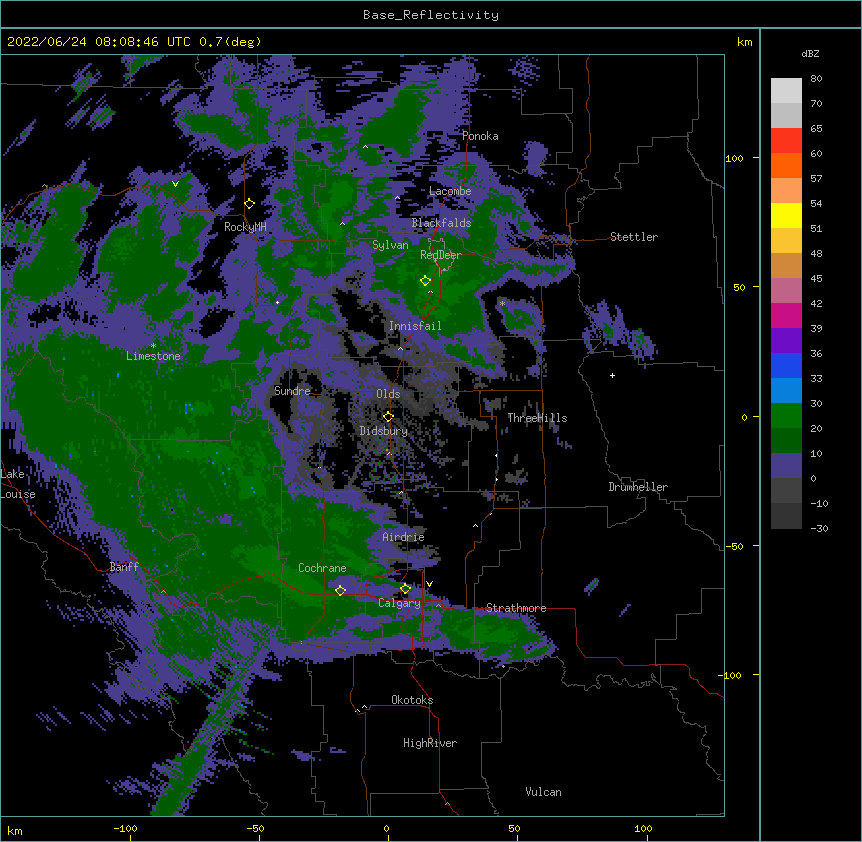Select the Strathmore label
This screenshot has height=842, width=862.
click(516, 608)
